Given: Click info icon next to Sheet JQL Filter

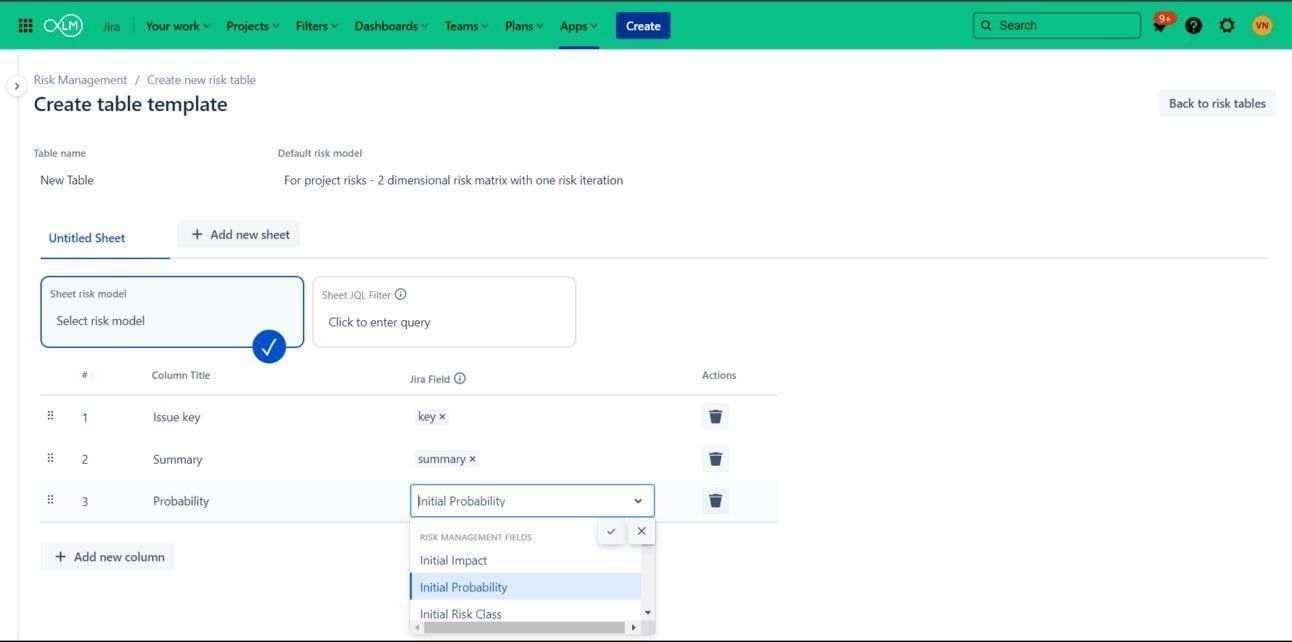Looking at the screenshot, I should point(401,295).
